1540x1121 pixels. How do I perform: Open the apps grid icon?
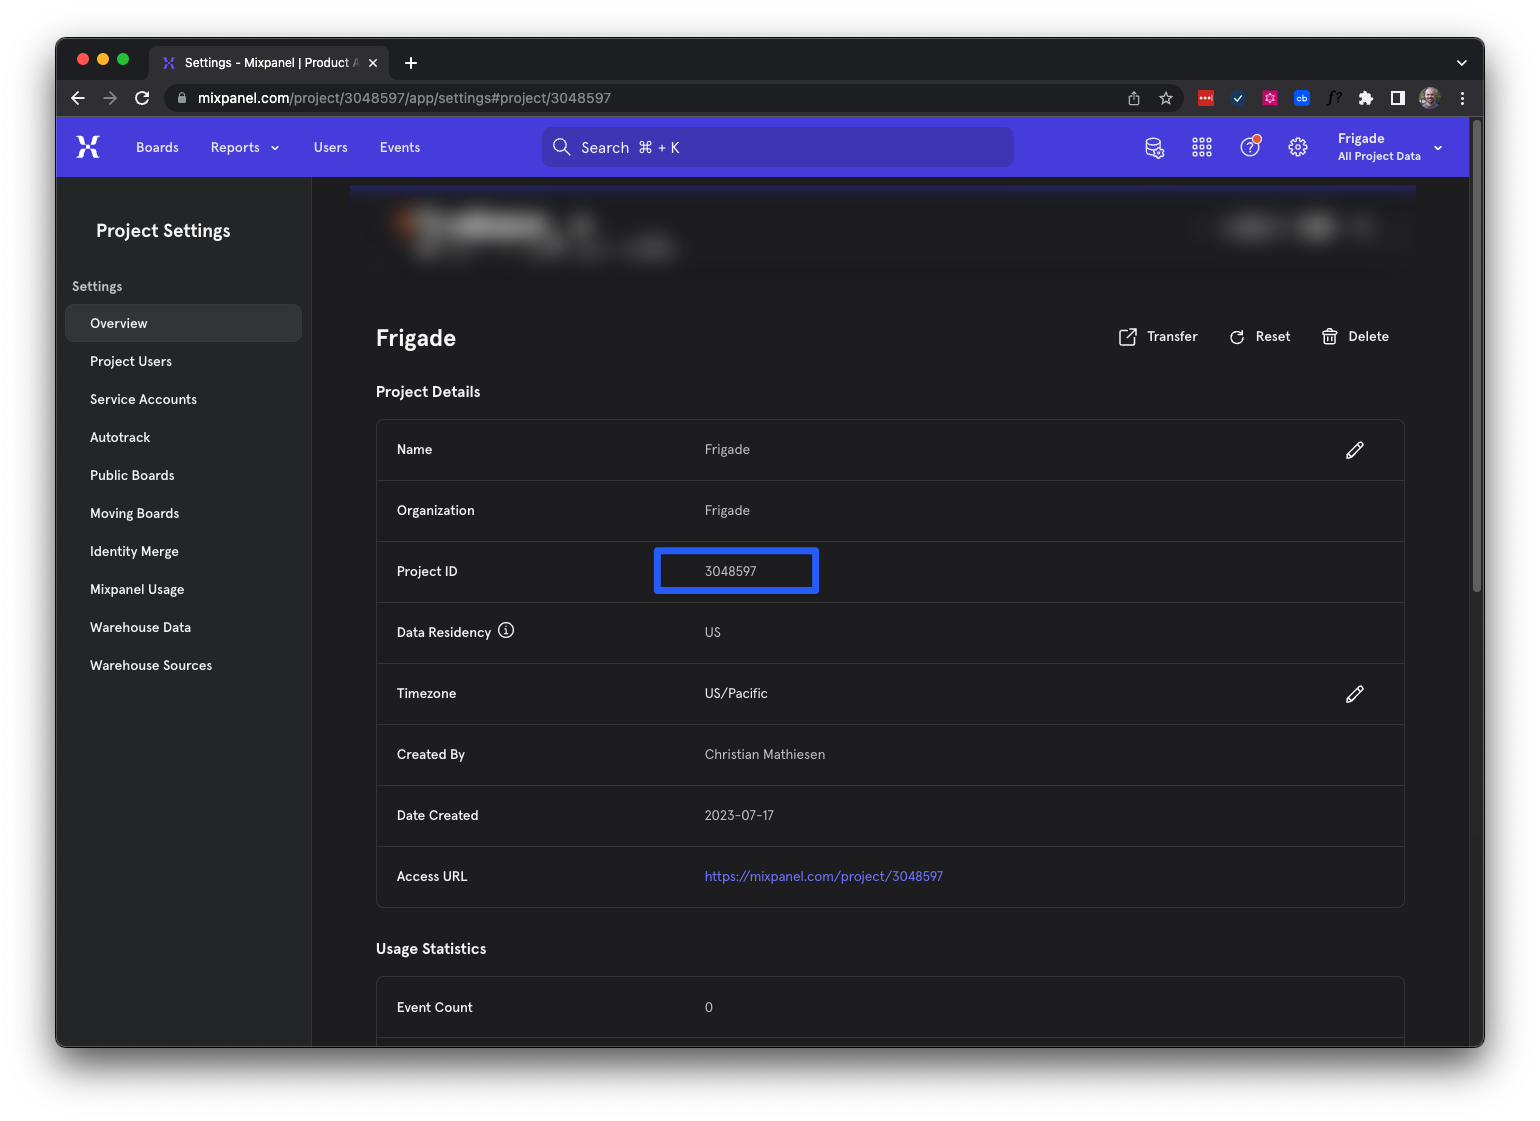pyautogui.click(x=1202, y=148)
